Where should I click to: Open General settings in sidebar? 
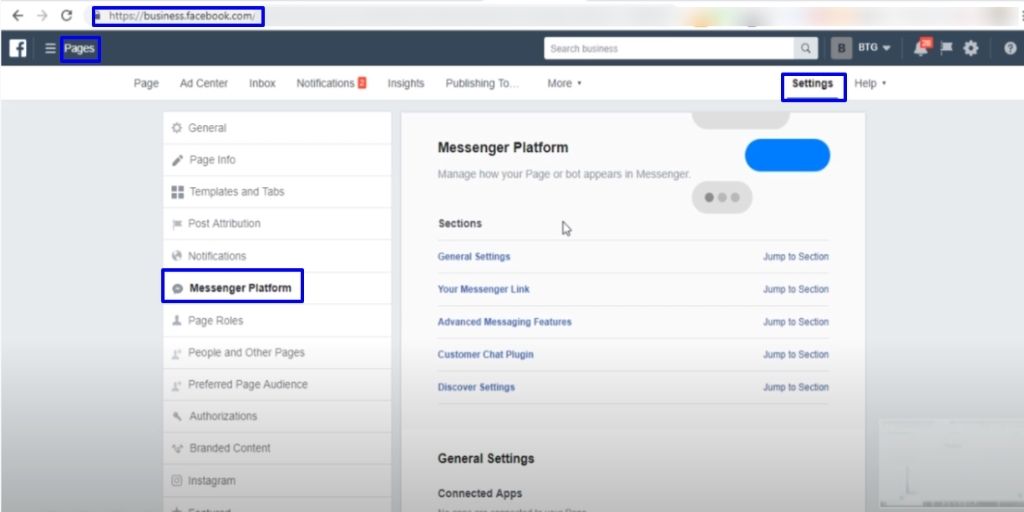(x=277, y=128)
